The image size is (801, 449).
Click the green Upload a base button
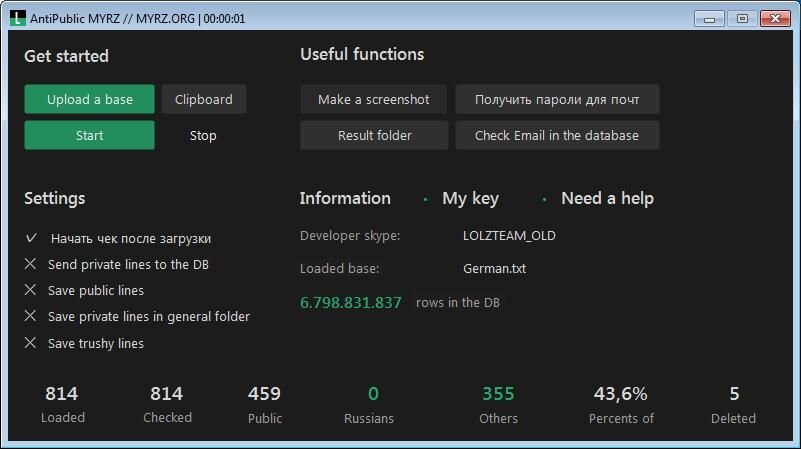click(x=89, y=99)
